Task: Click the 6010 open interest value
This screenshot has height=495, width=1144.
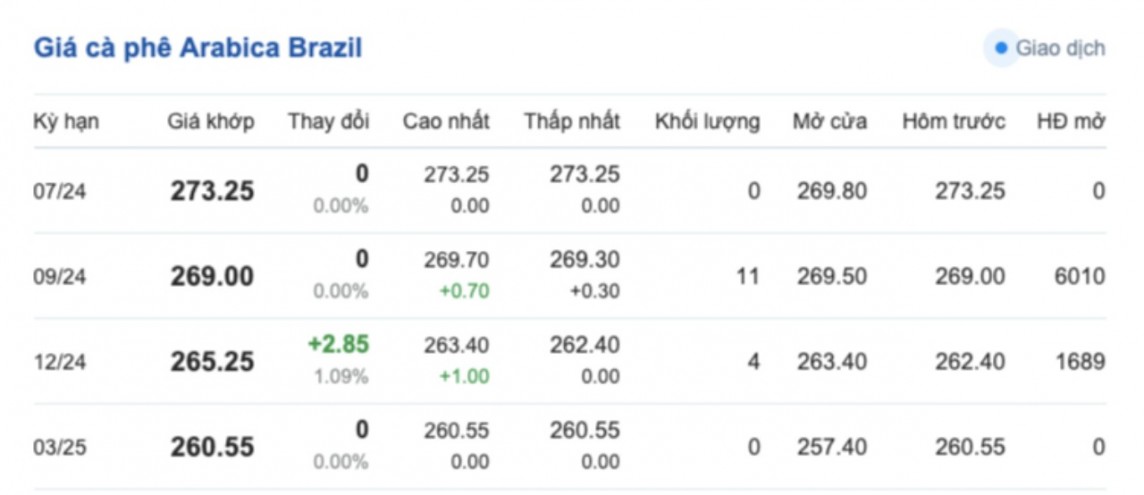Action: tap(1079, 277)
